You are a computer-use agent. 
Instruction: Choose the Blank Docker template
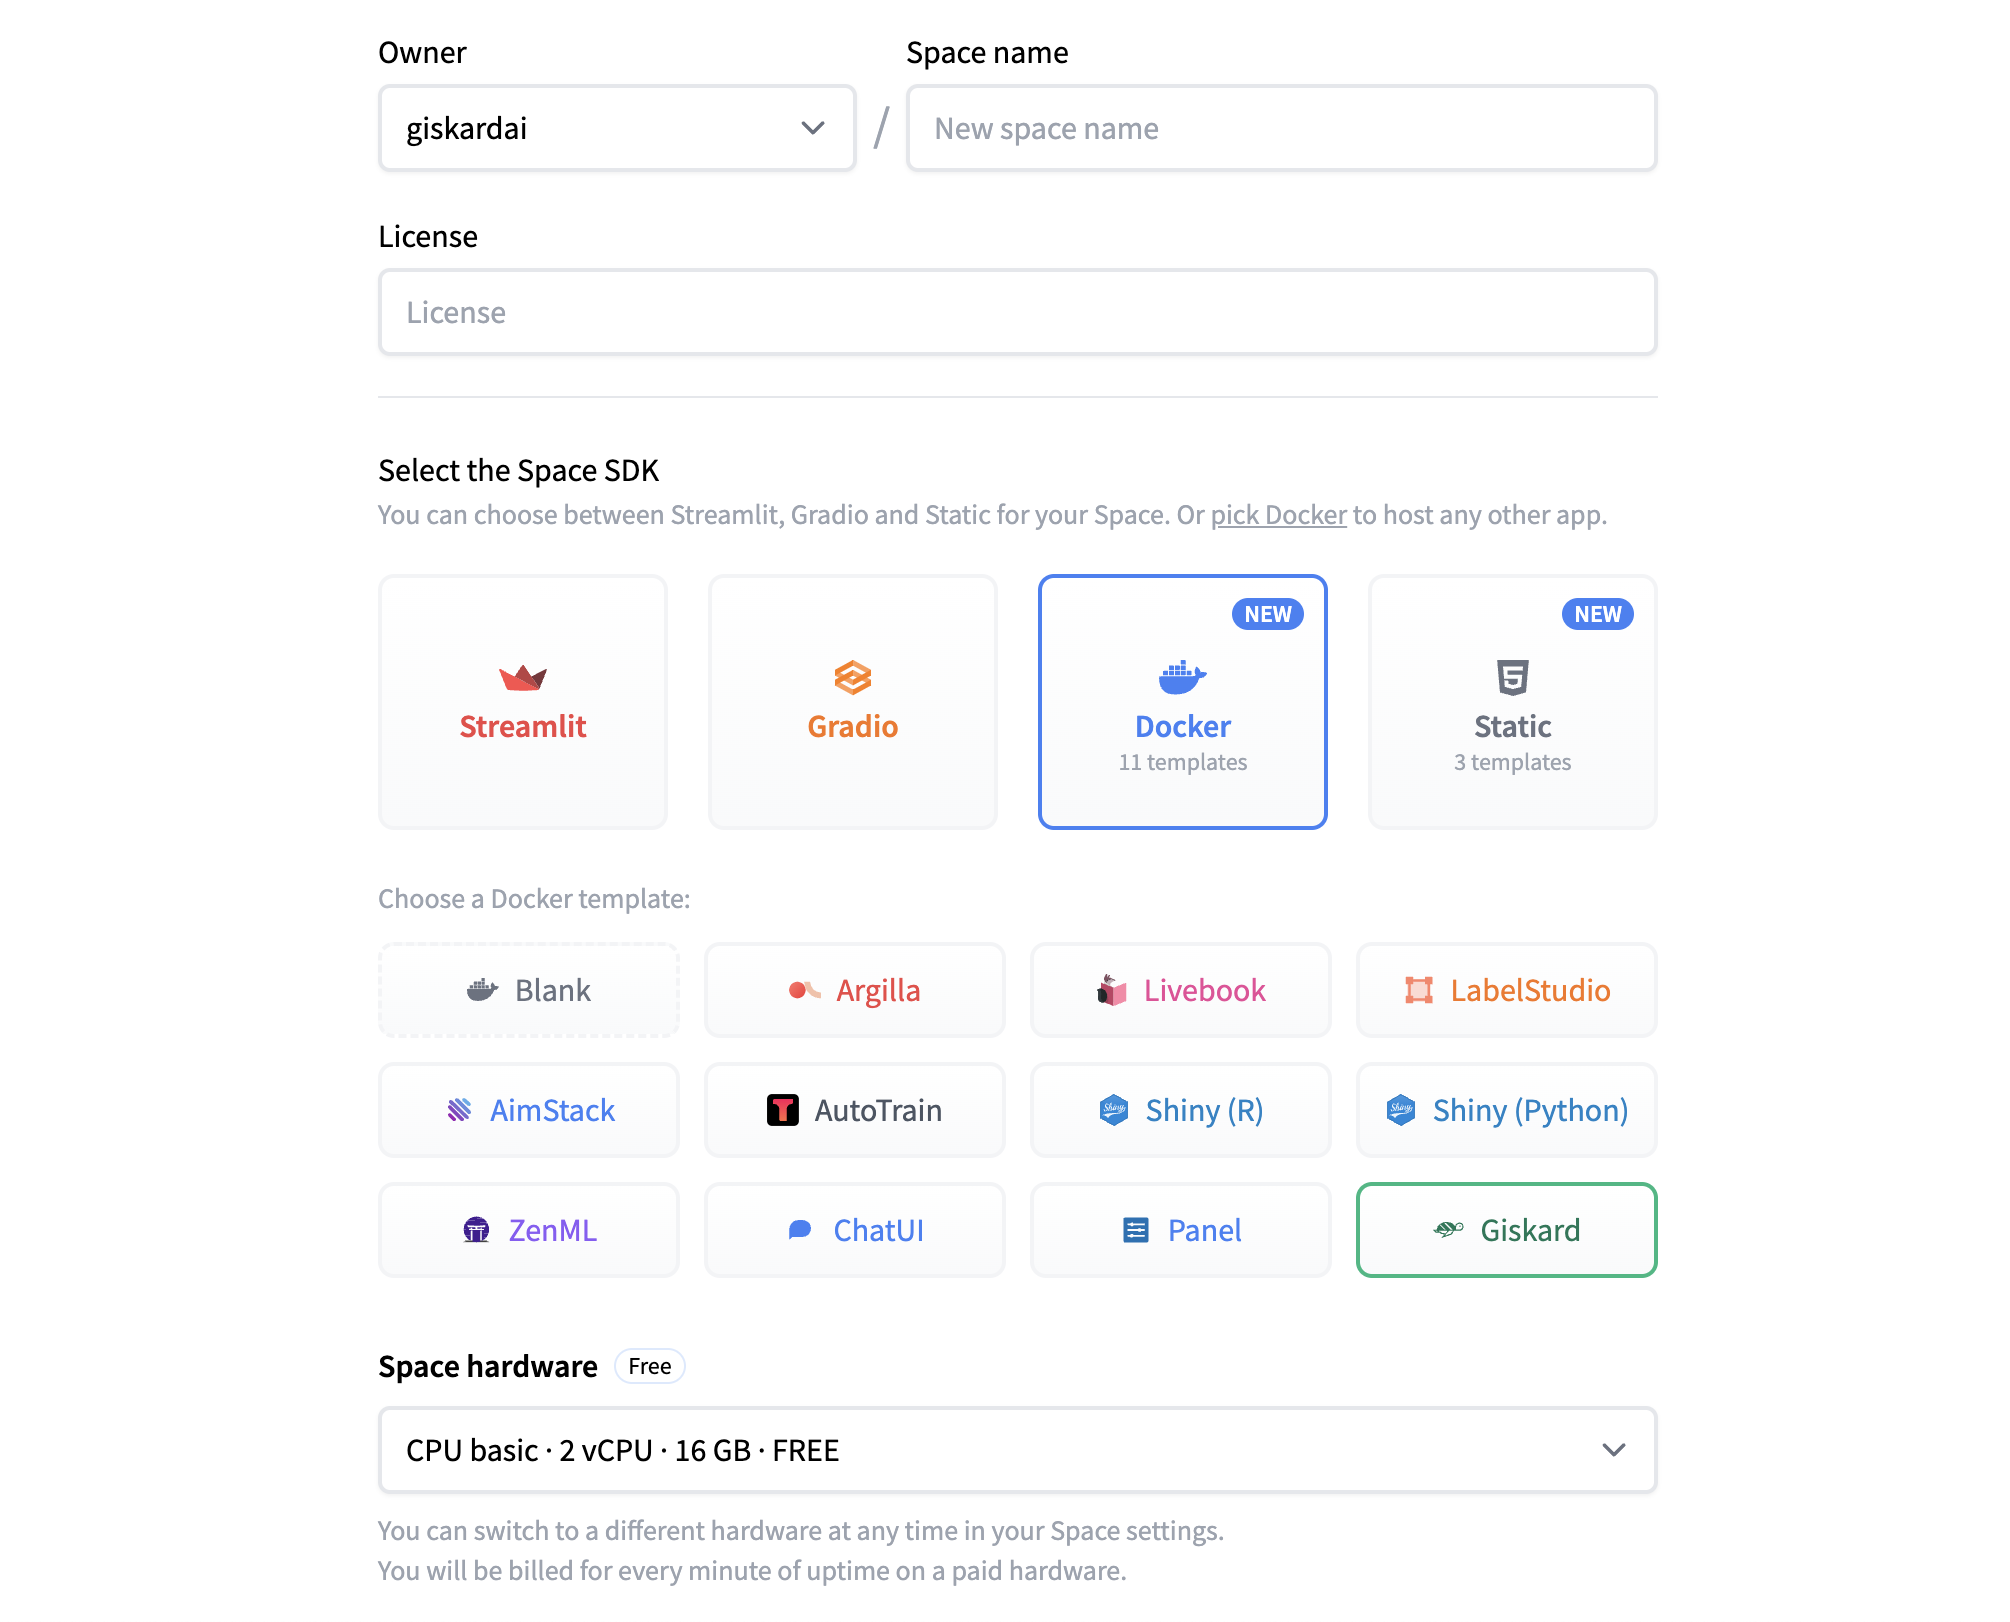pyautogui.click(x=529, y=990)
